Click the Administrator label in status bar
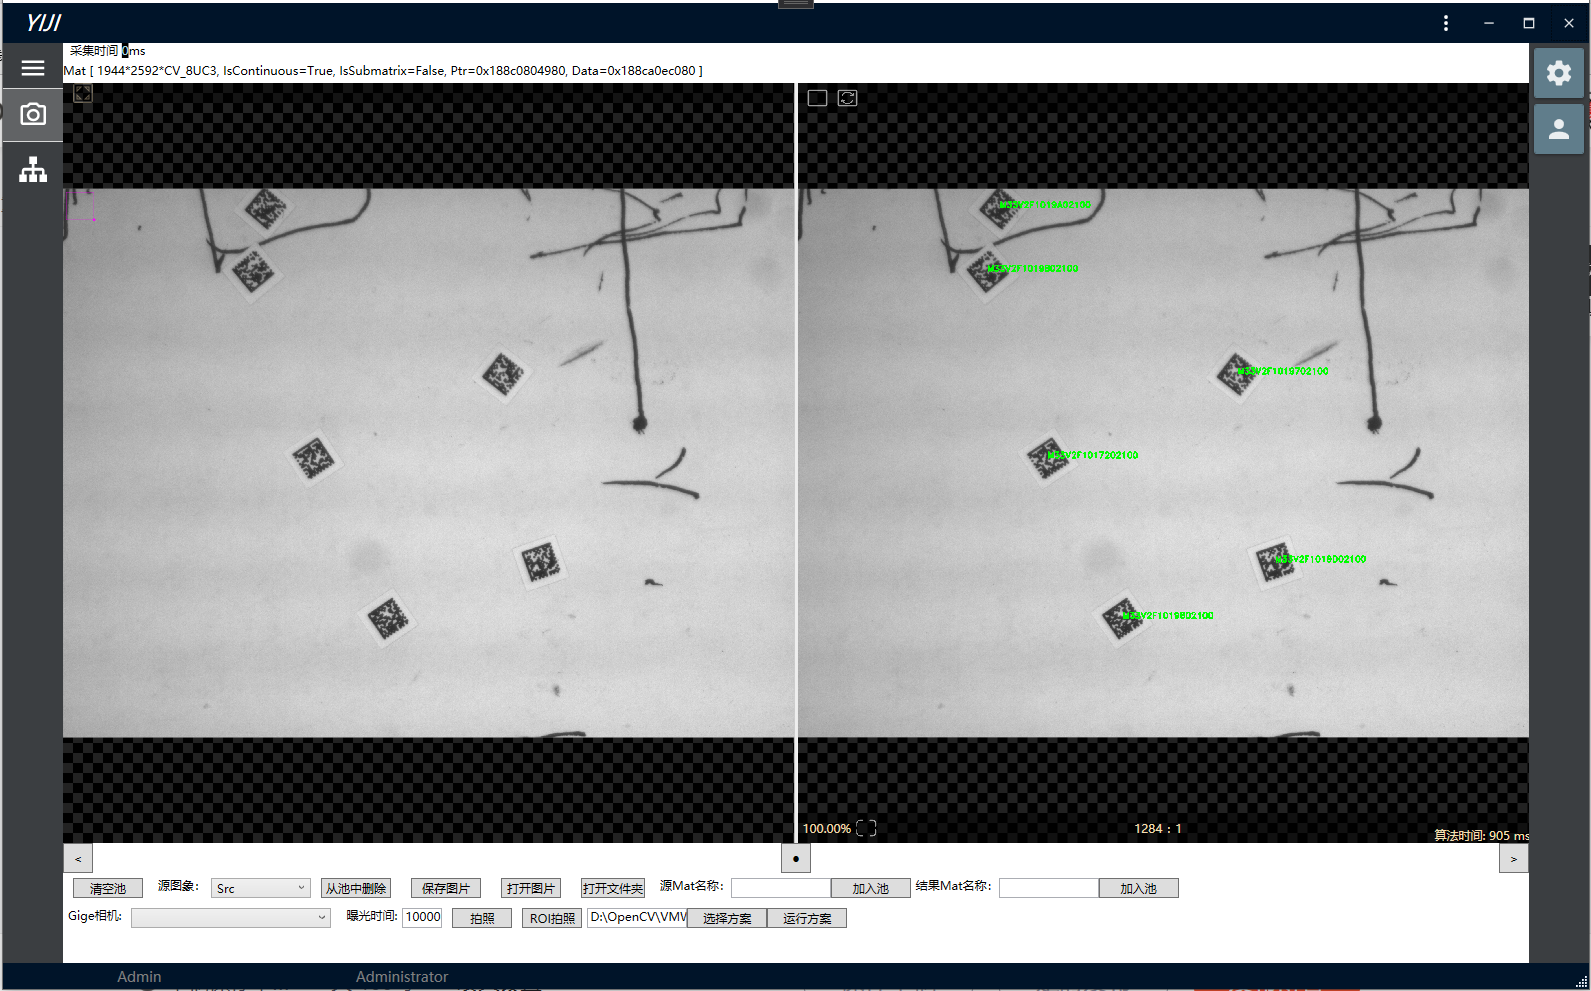The image size is (1591, 991). click(402, 977)
